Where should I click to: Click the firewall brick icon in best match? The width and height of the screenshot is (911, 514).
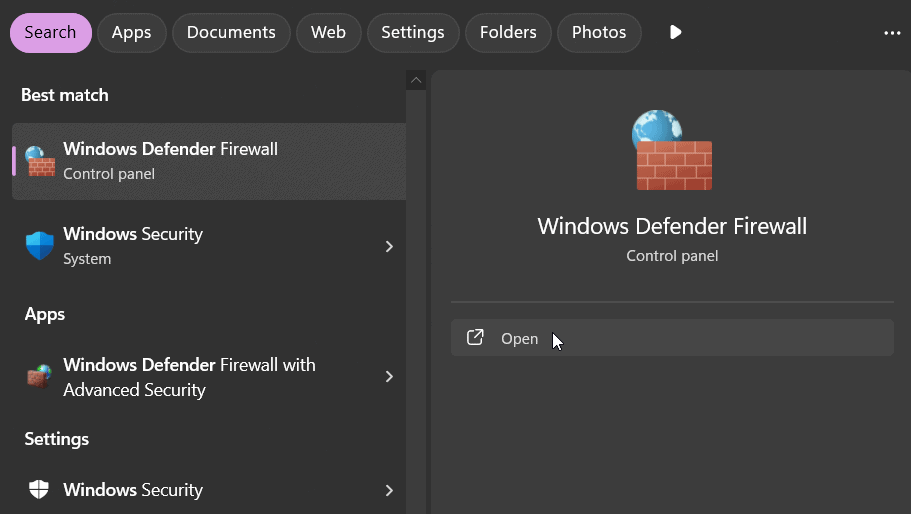click(x=40, y=161)
